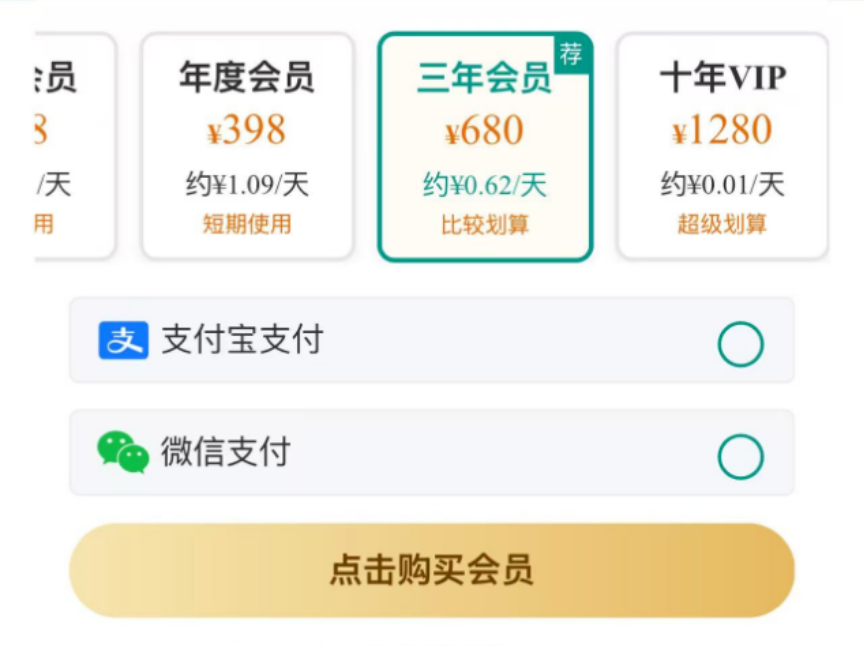
Task: Click the 微信支付 payment option text
Action: [225, 452]
